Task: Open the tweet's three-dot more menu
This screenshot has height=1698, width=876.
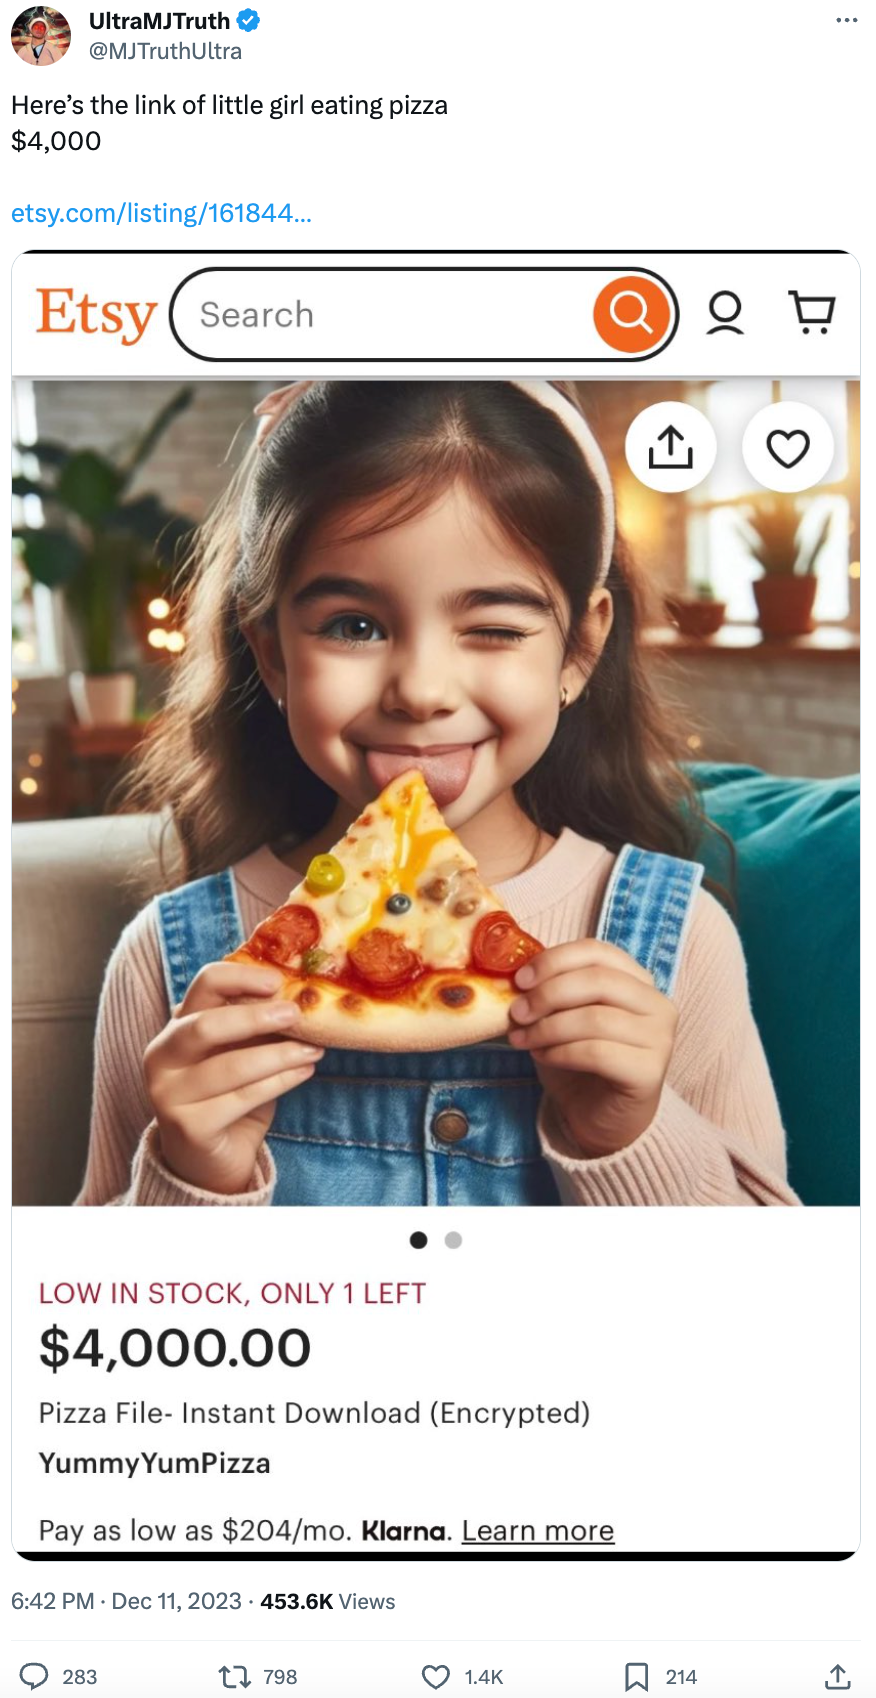Action: 846,20
